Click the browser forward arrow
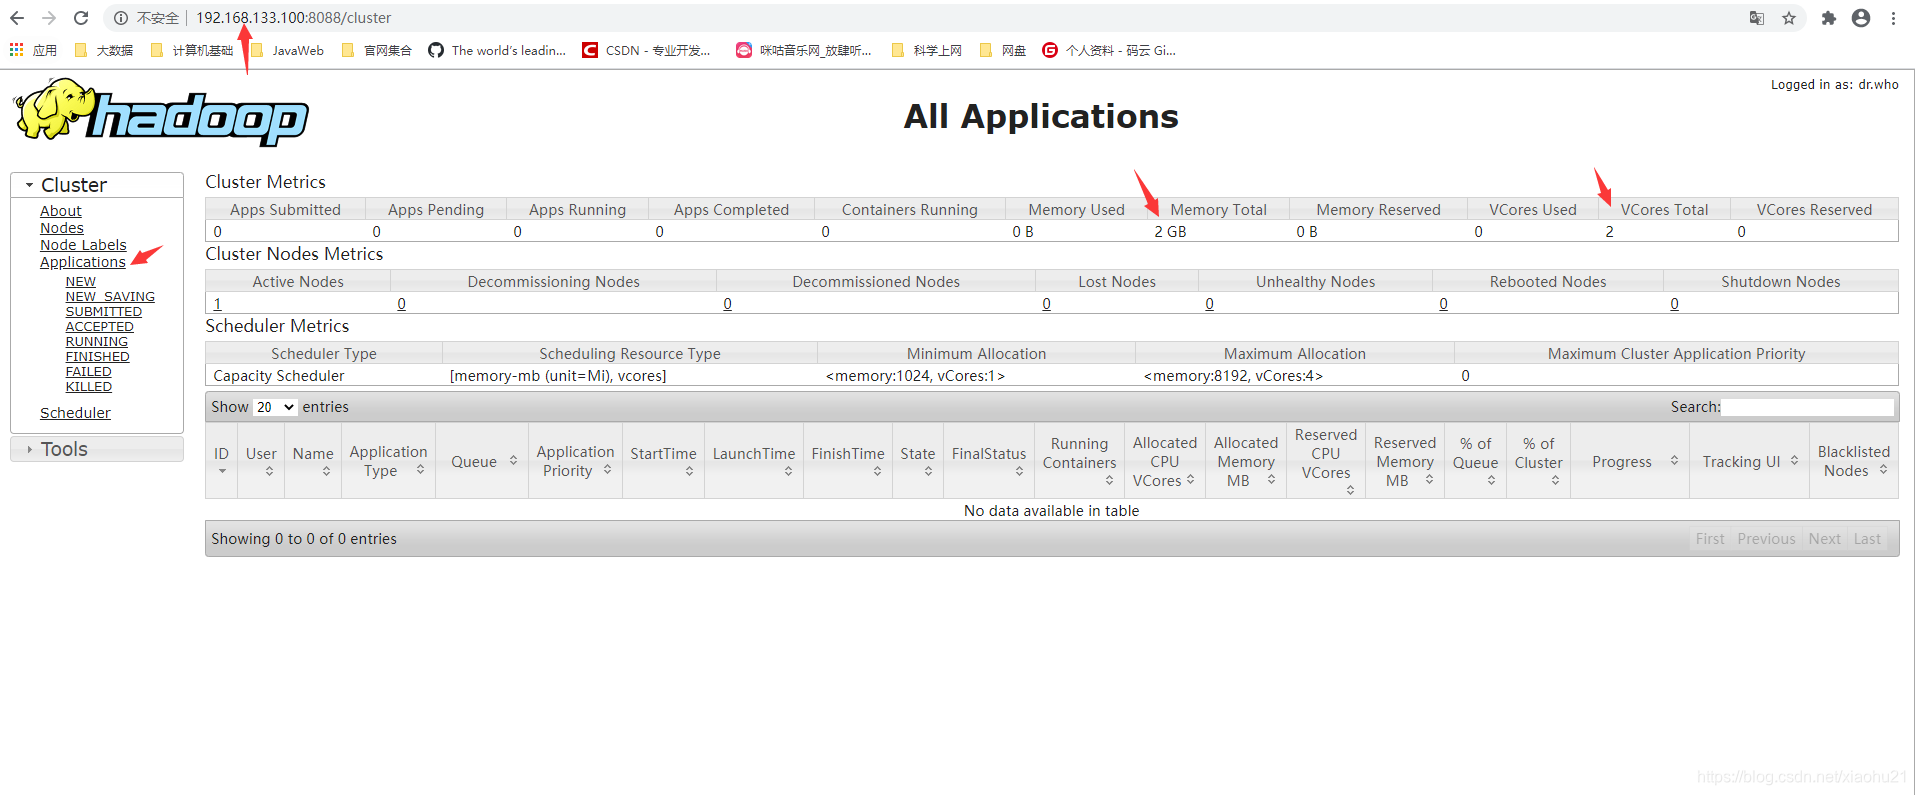 pos(49,18)
